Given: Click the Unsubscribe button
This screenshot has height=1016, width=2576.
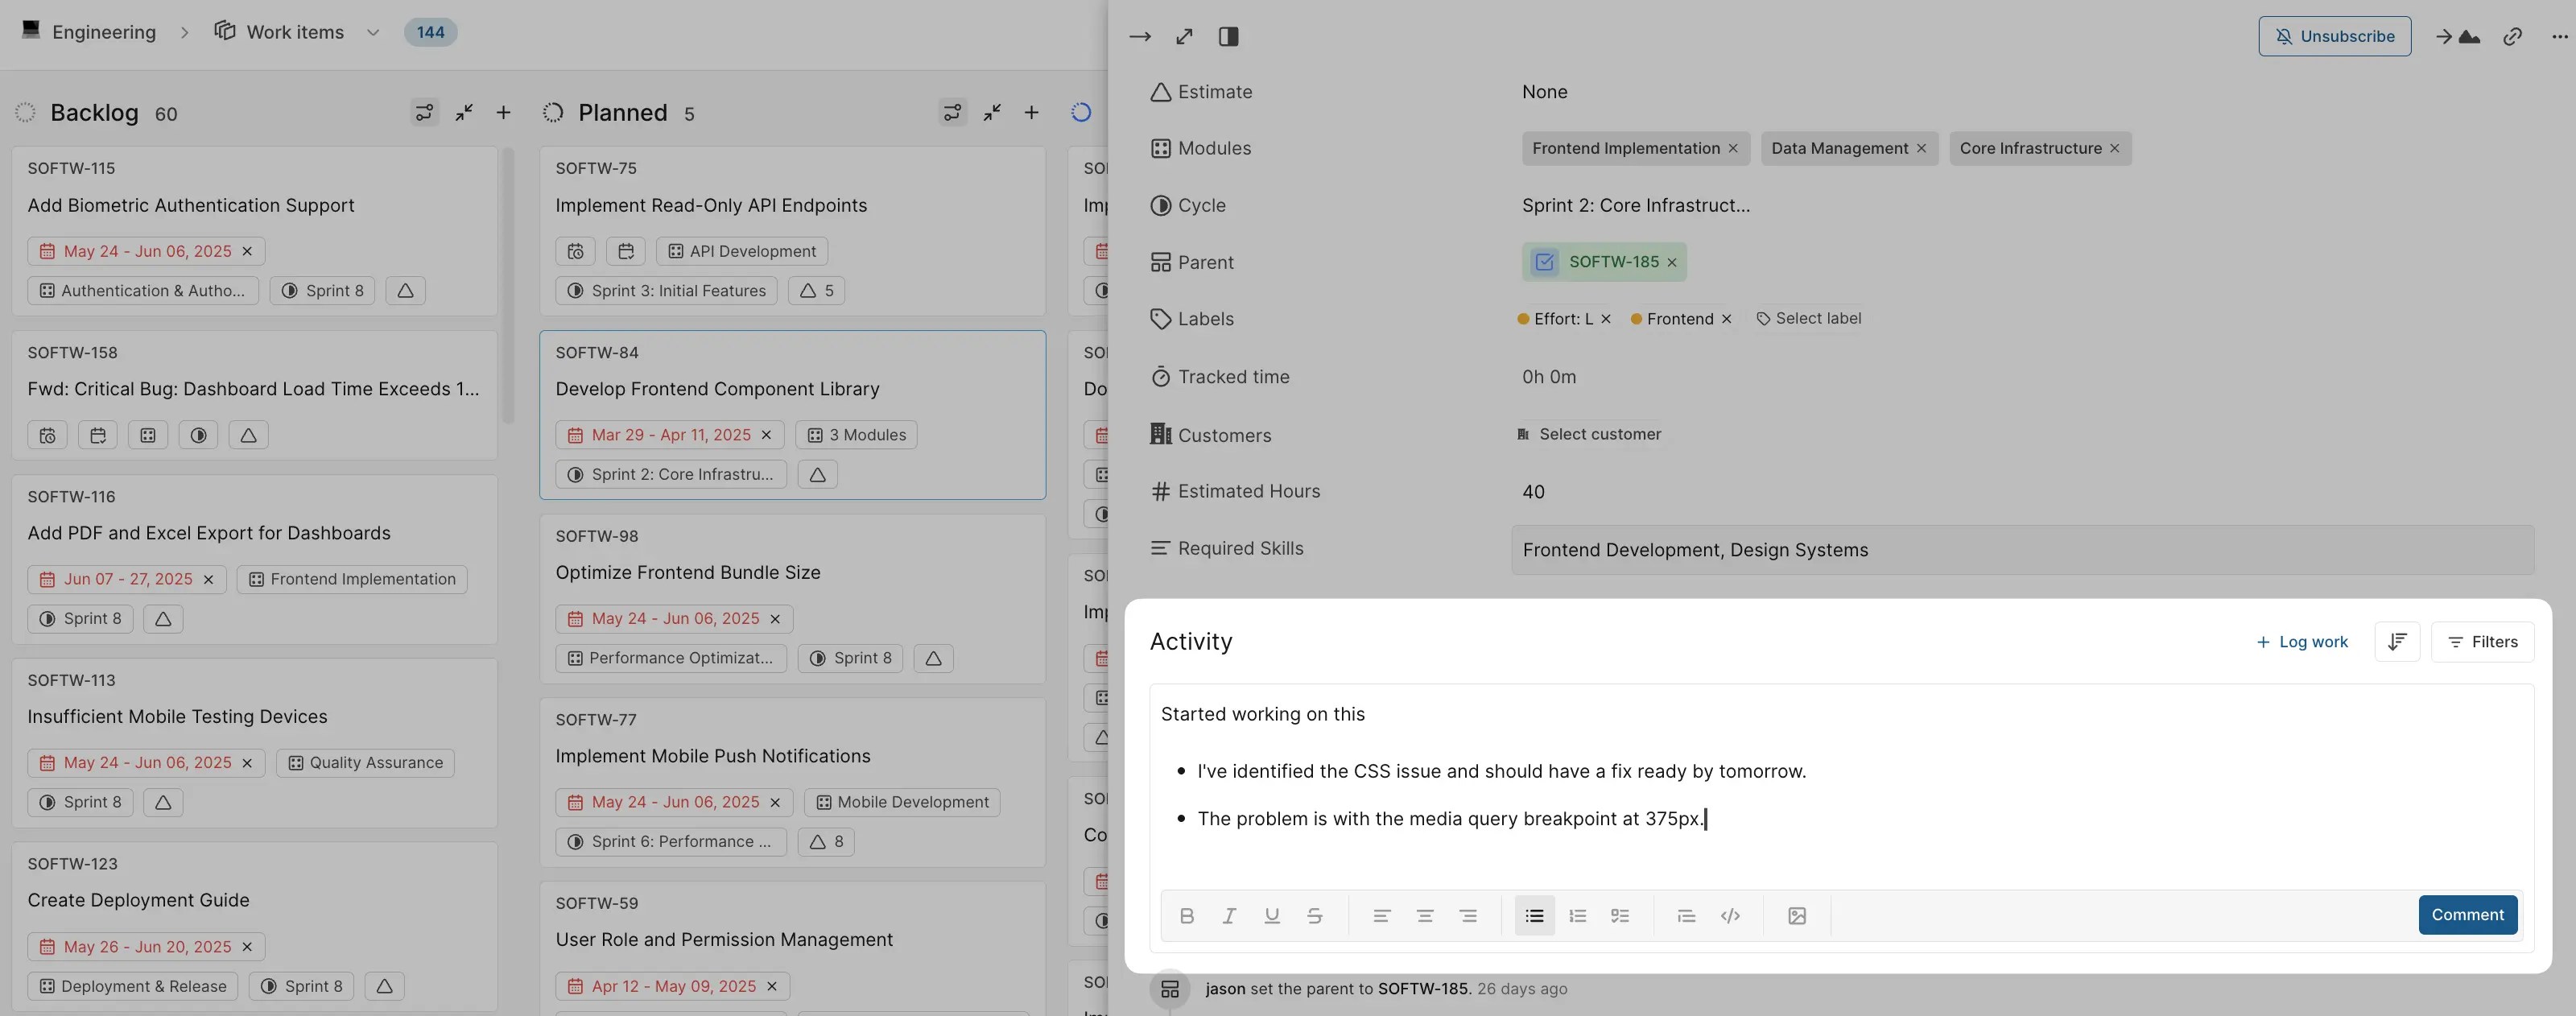Looking at the screenshot, I should point(2334,37).
